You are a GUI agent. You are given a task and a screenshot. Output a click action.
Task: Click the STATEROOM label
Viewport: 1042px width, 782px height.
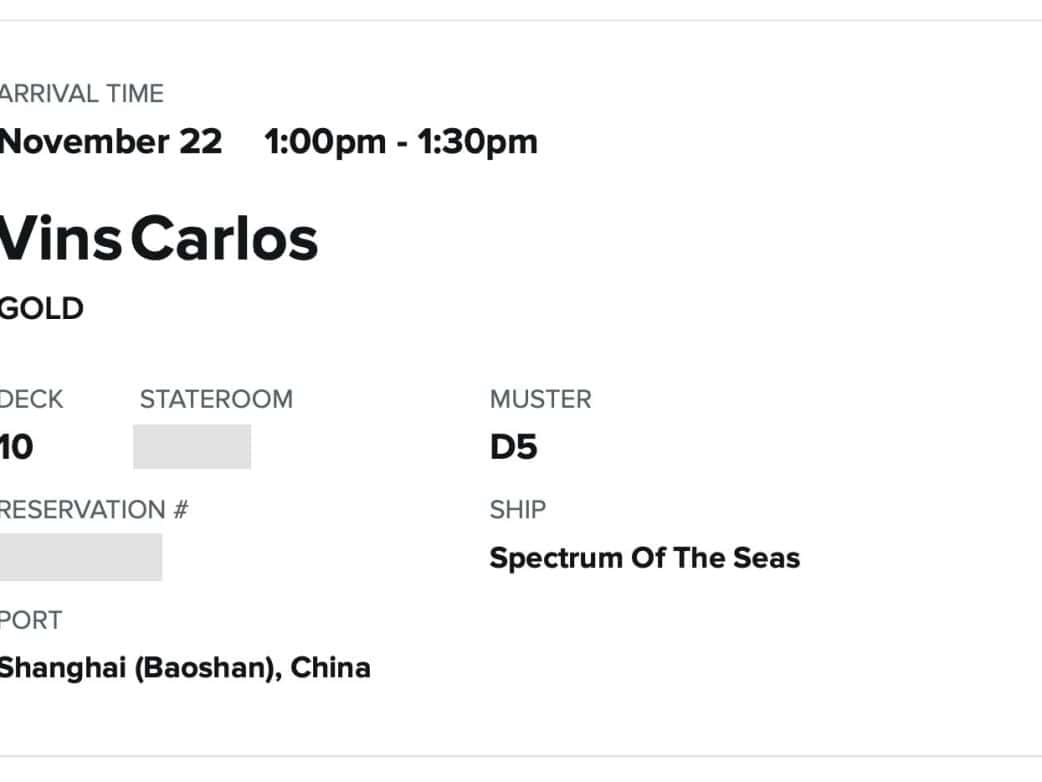coord(216,399)
